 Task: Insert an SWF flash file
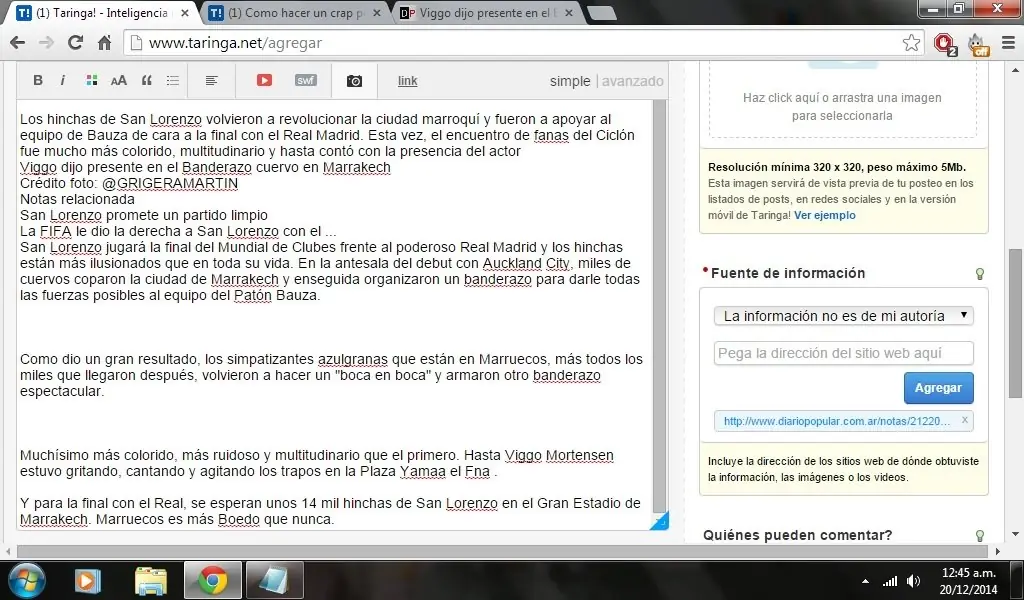pos(306,80)
